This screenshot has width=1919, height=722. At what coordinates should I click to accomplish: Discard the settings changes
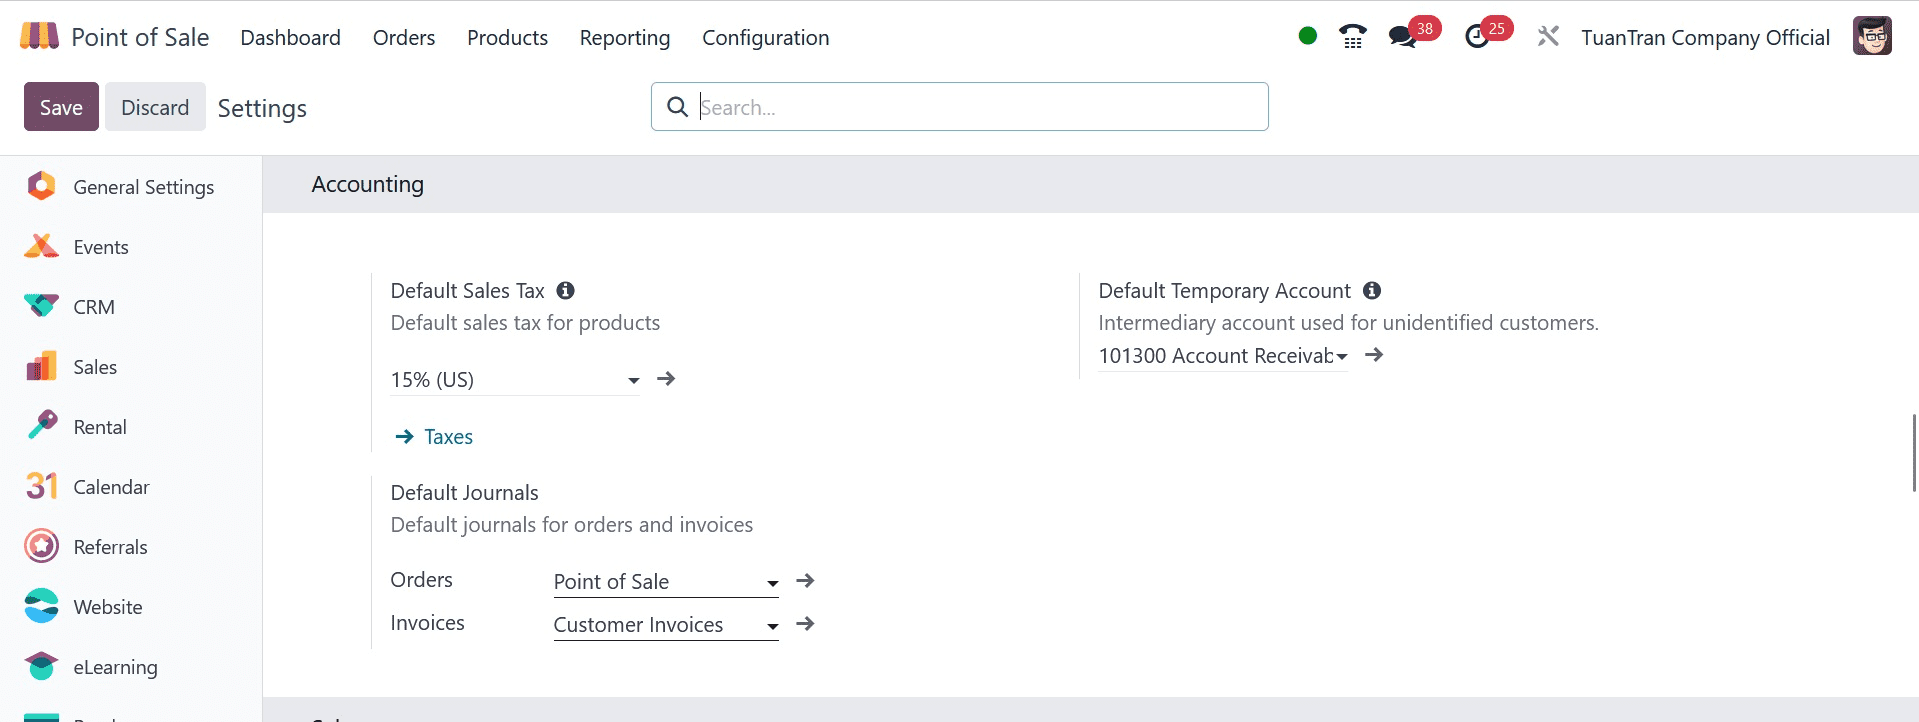click(x=155, y=107)
